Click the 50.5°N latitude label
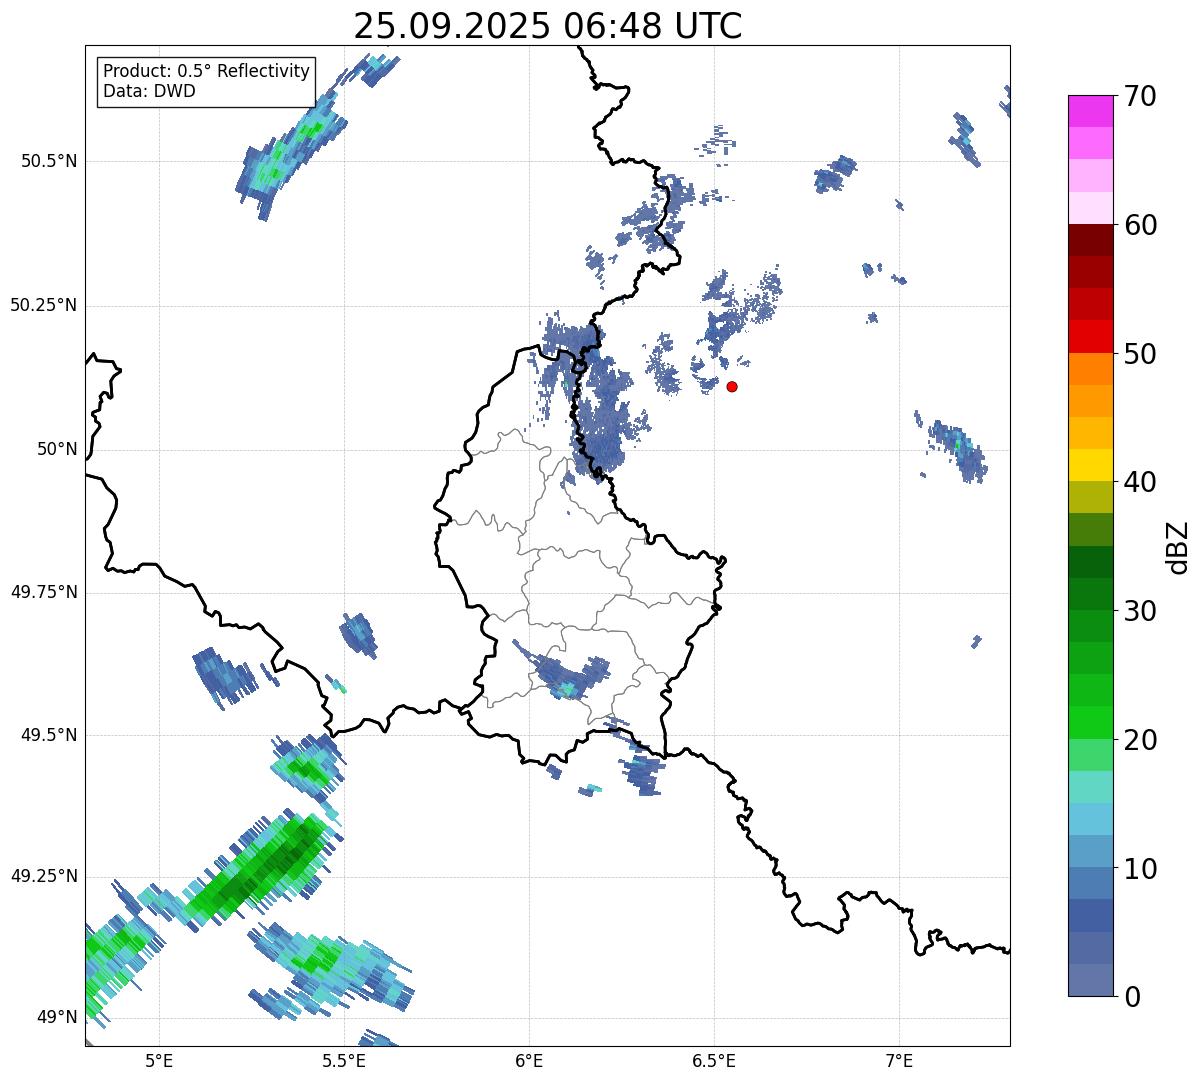 click(x=49, y=161)
